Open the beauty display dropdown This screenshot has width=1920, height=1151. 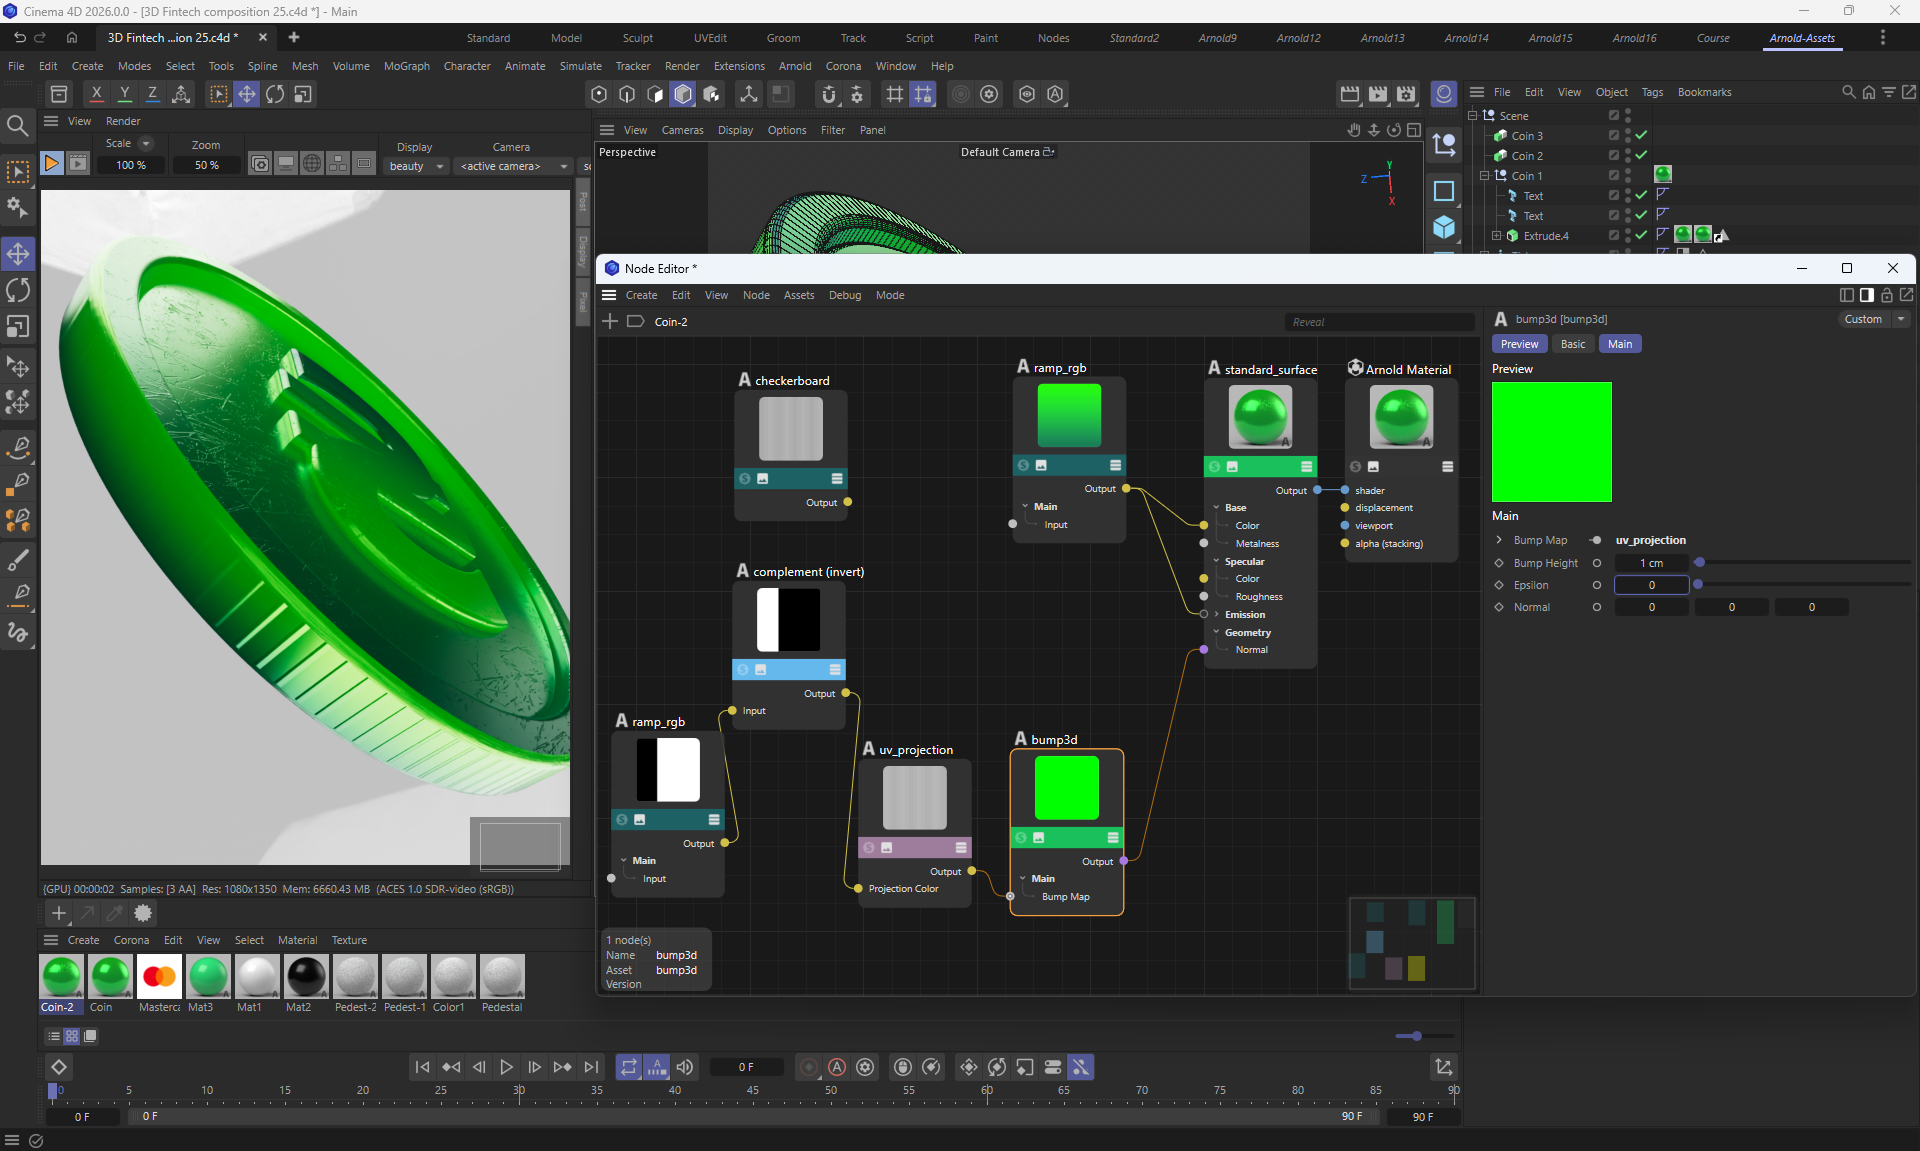416,166
